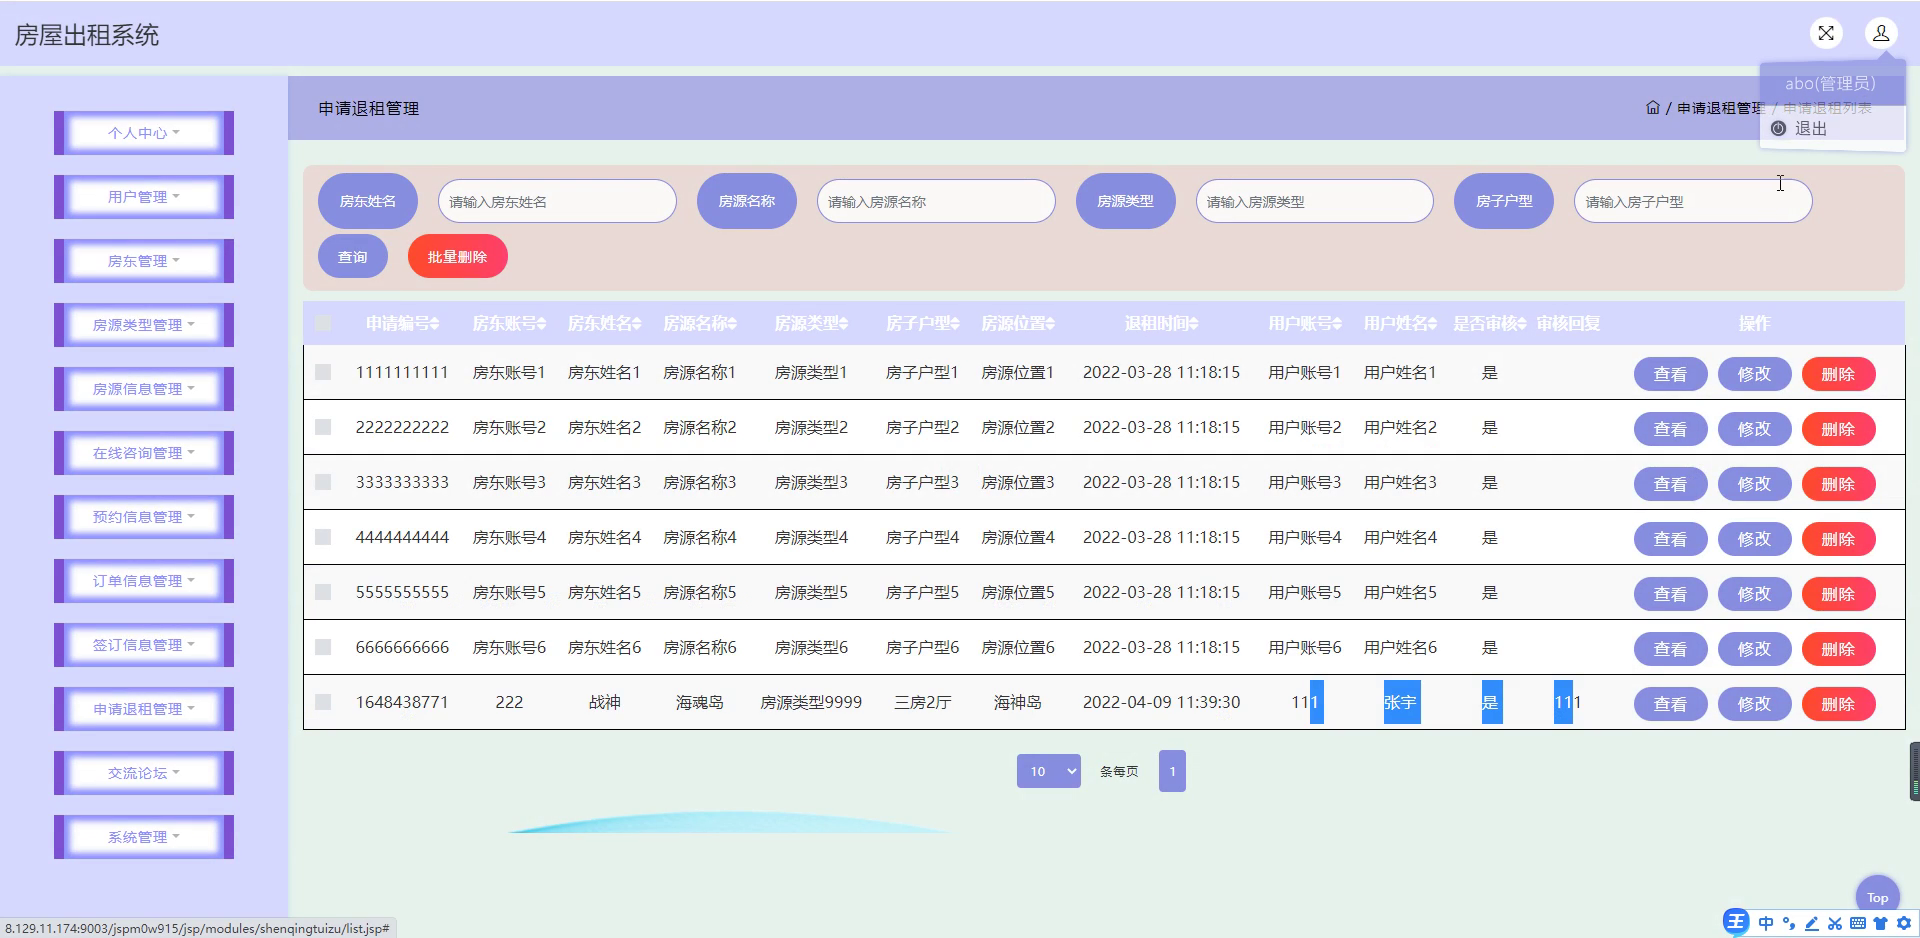Open the 交流论坛 sidebar menu
This screenshot has width=1920, height=938.
[144, 773]
